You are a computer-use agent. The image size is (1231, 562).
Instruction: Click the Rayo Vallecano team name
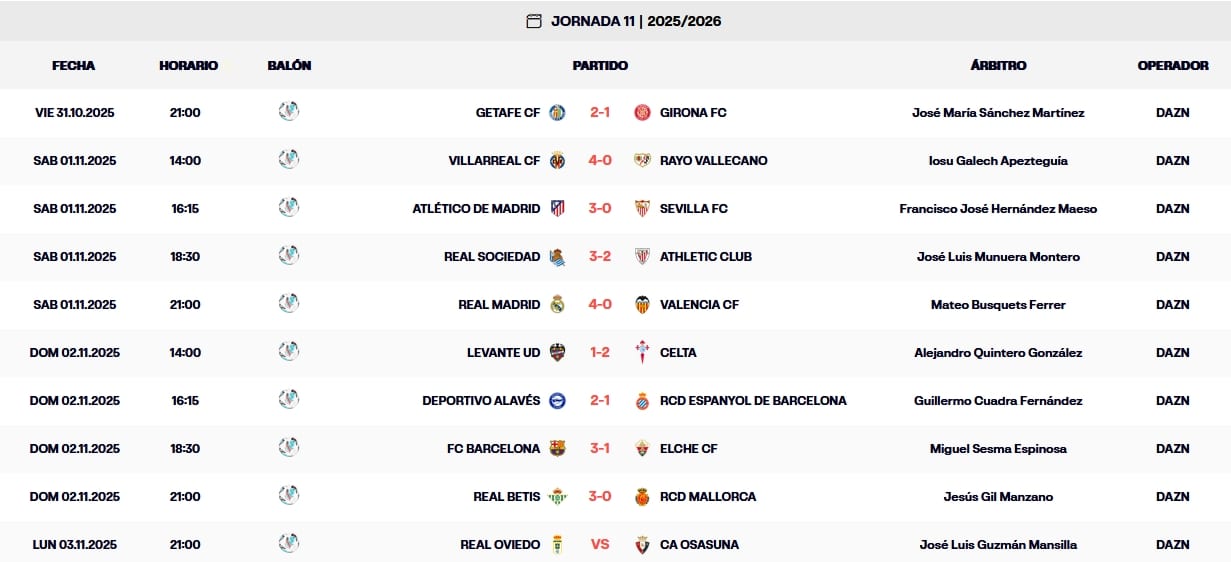tap(714, 161)
